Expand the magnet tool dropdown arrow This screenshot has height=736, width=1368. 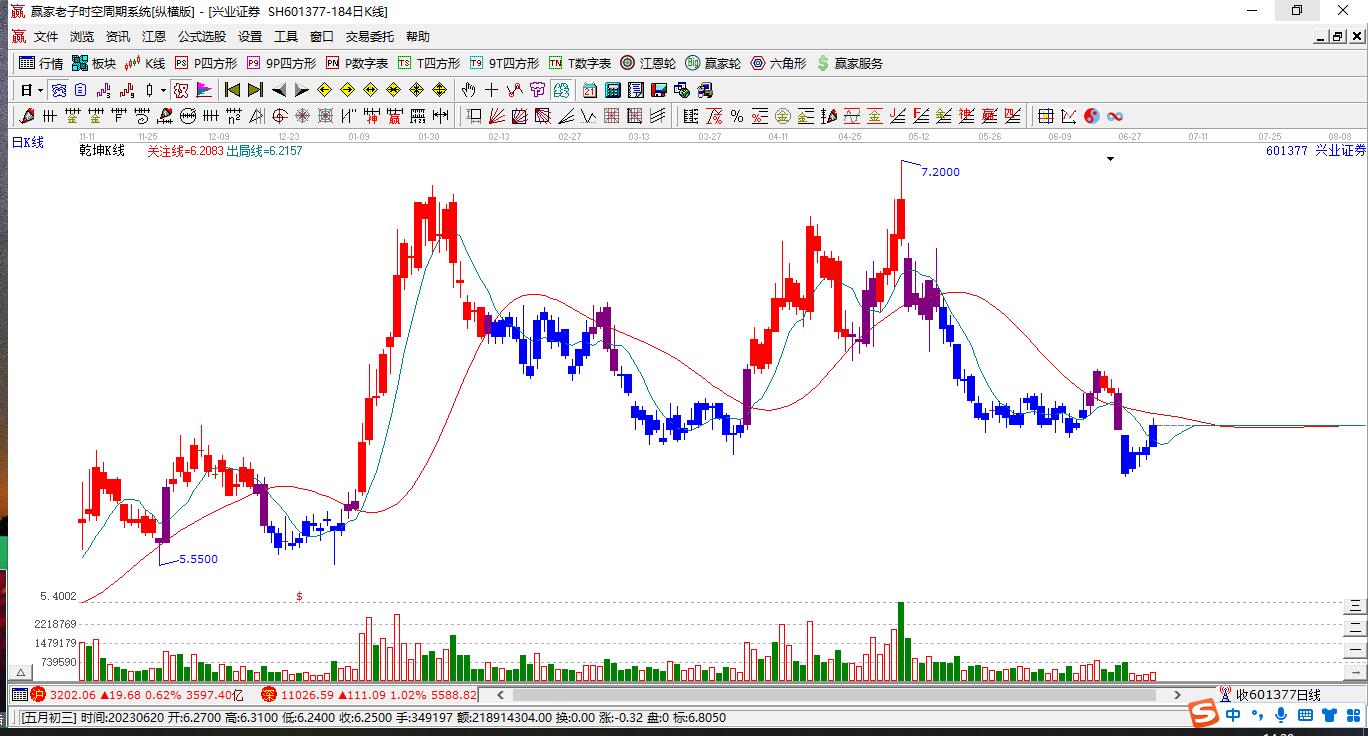pyautogui.click(x=162, y=89)
